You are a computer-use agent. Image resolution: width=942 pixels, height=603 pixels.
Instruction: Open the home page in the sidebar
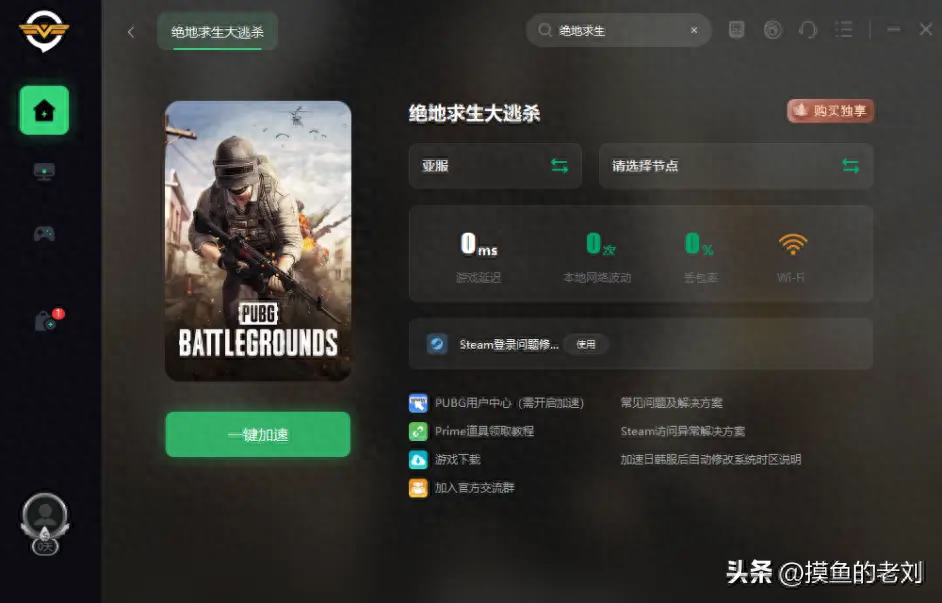(44, 111)
